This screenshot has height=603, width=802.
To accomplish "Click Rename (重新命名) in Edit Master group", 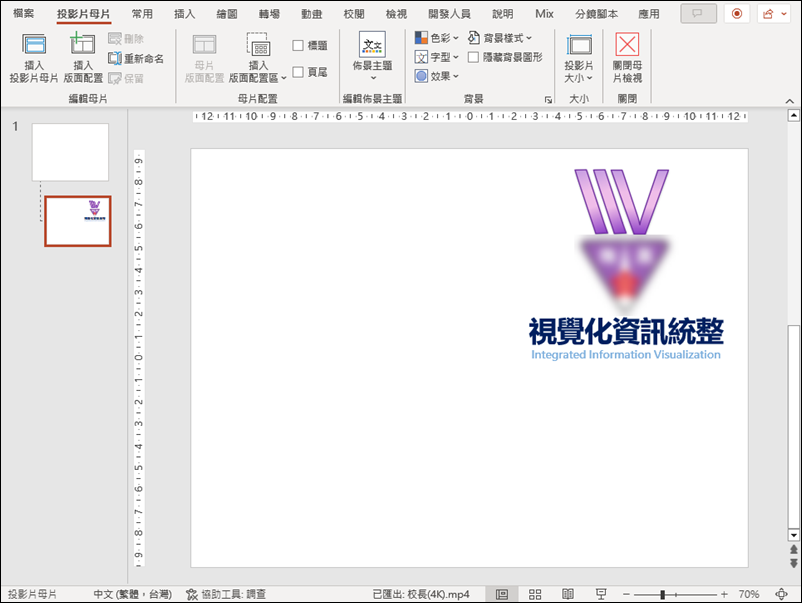I will tap(136, 58).
